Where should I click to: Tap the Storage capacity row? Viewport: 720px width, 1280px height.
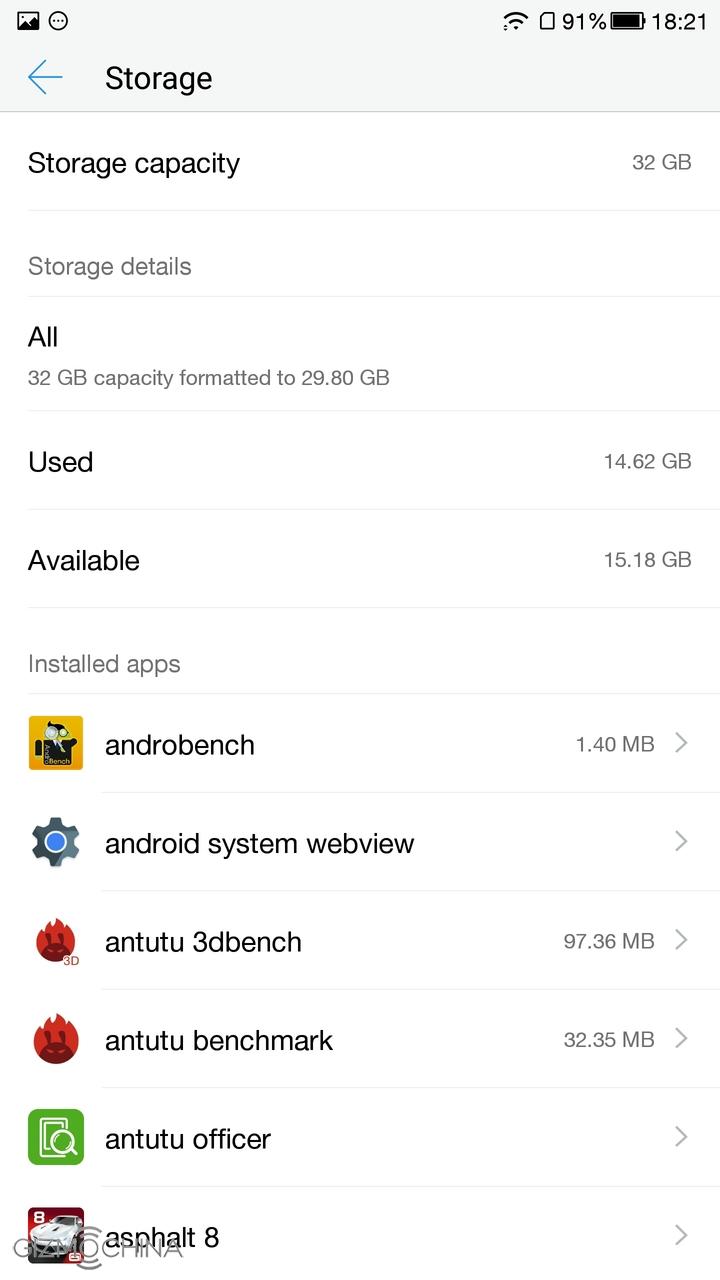(360, 163)
